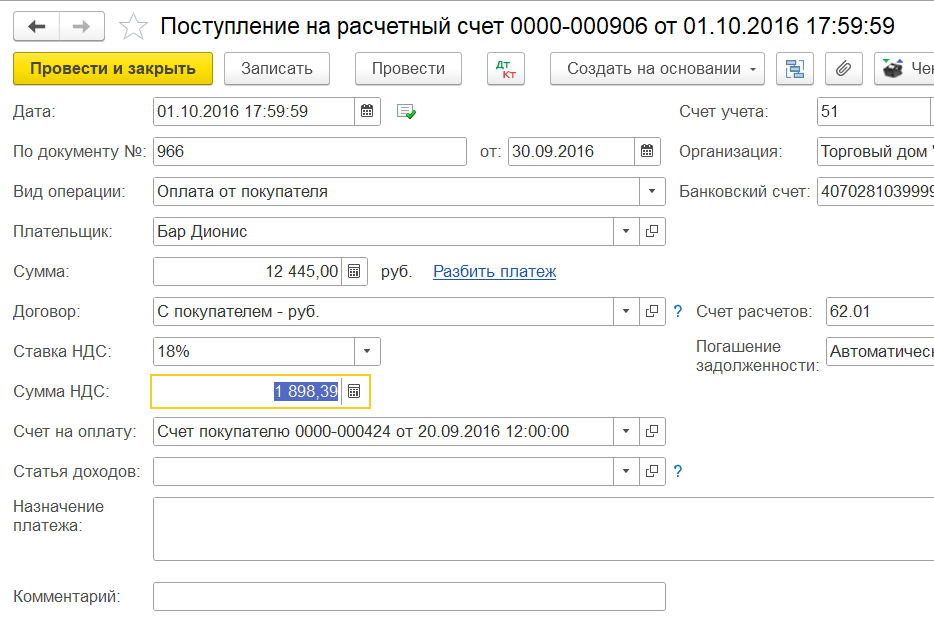Screen dimensions: 934x630
Task: Click into the Комментарий input field
Action: (408, 596)
